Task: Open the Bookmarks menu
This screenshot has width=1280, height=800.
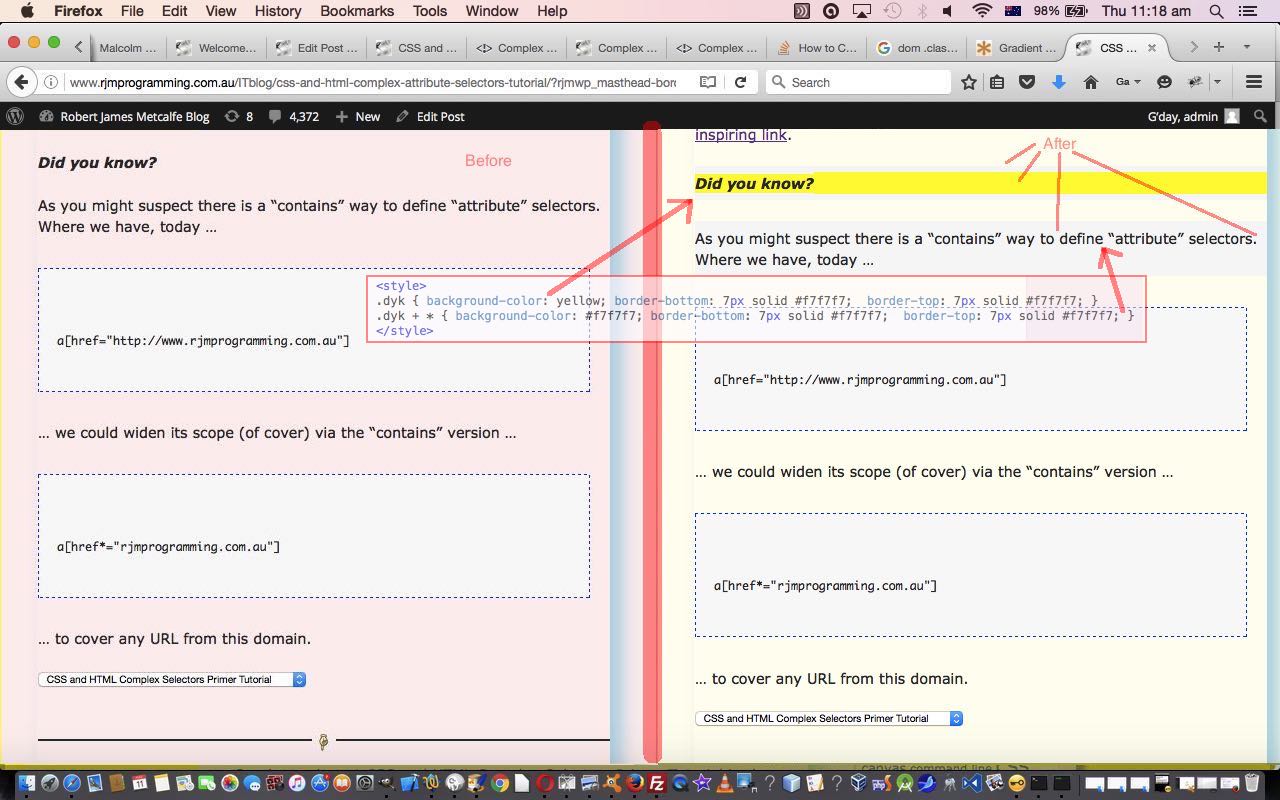Action: pyautogui.click(x=357, y=11)
